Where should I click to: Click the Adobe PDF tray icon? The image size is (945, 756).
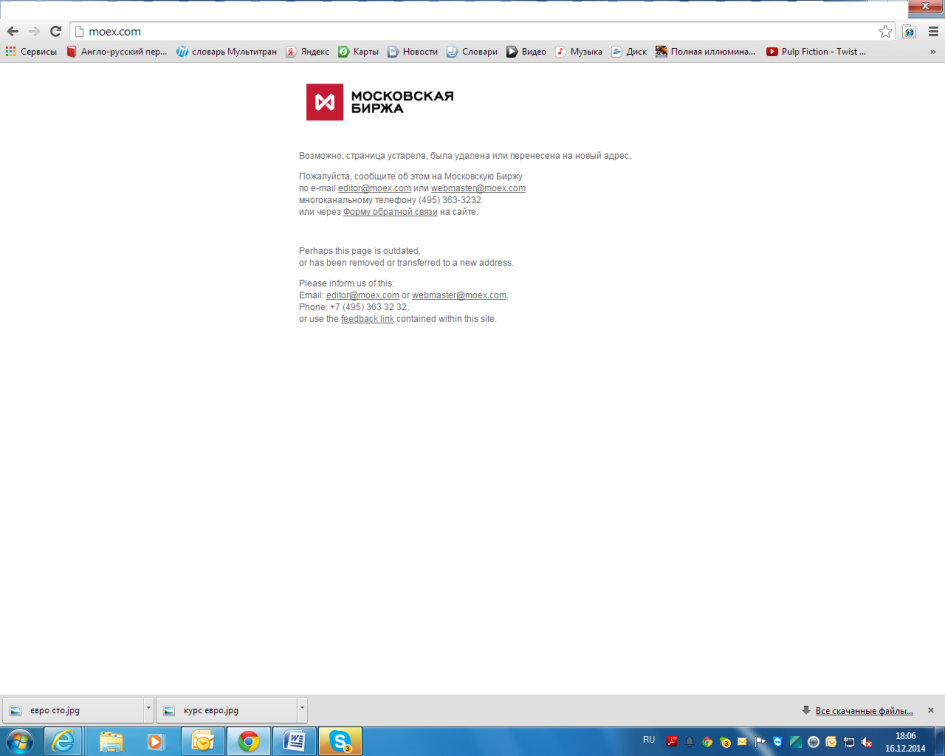pyautogui.click(x=671, y=742)
